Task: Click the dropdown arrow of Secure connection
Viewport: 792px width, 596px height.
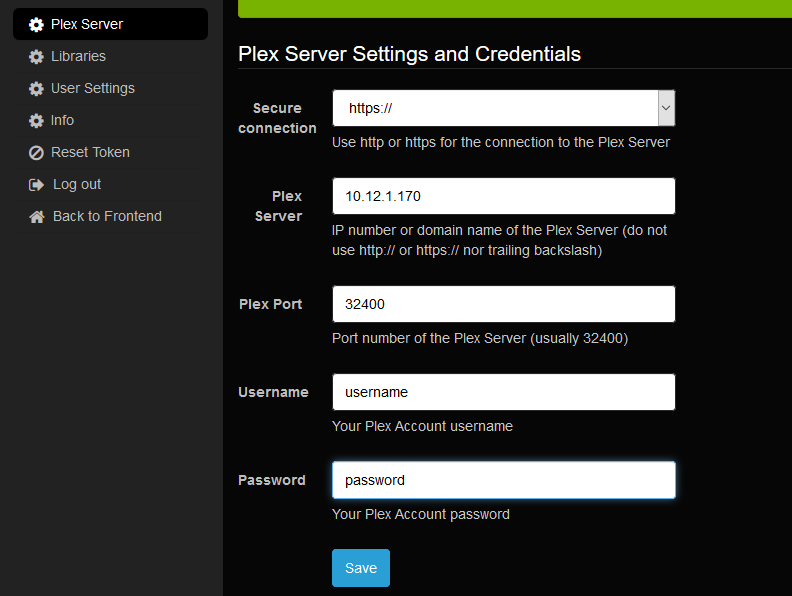Action: tap(666, 108)
